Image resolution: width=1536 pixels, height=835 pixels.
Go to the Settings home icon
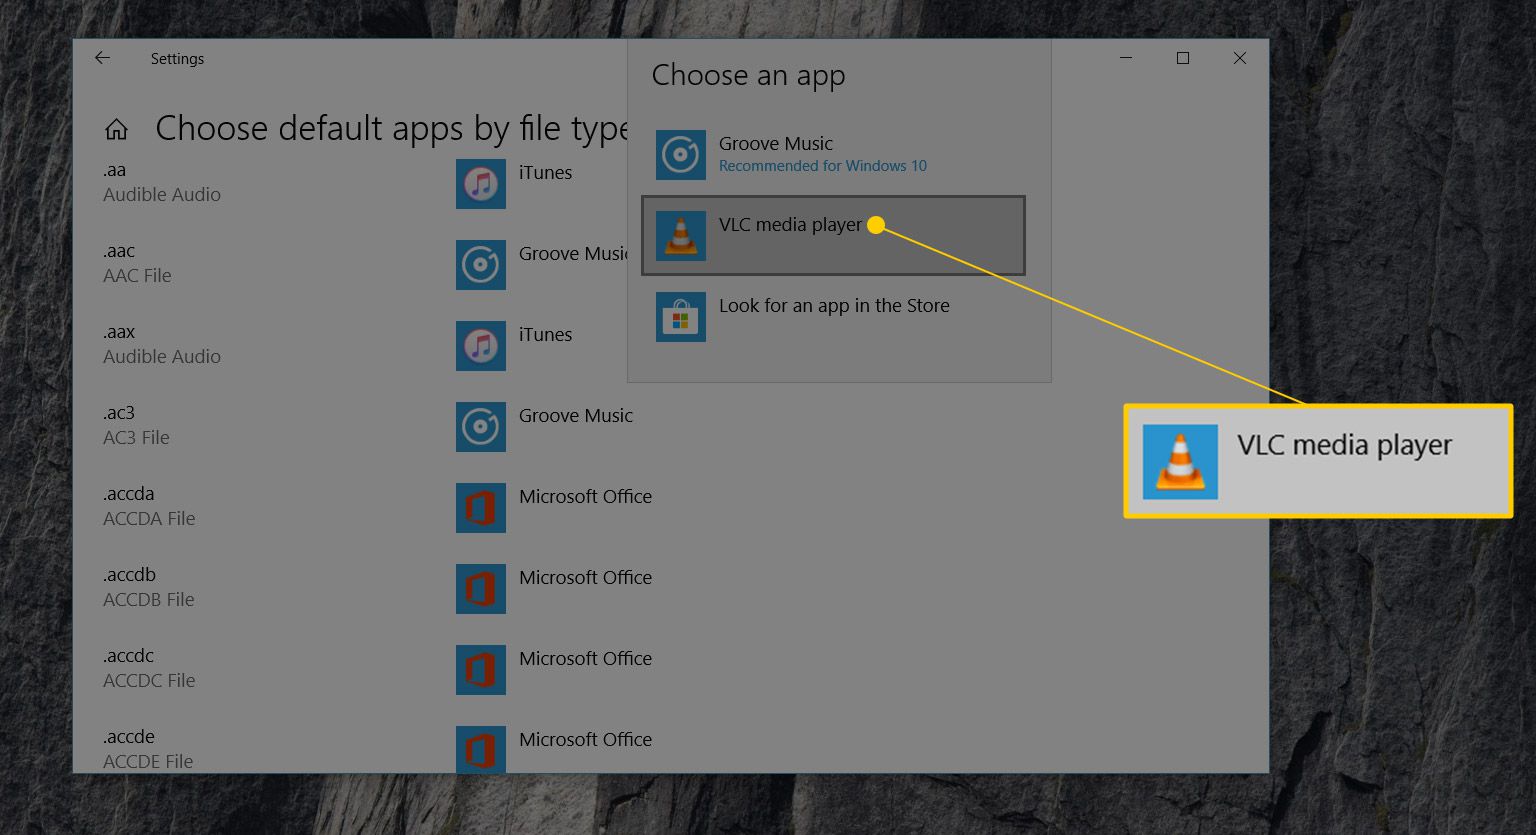click(x=116, y=129)
